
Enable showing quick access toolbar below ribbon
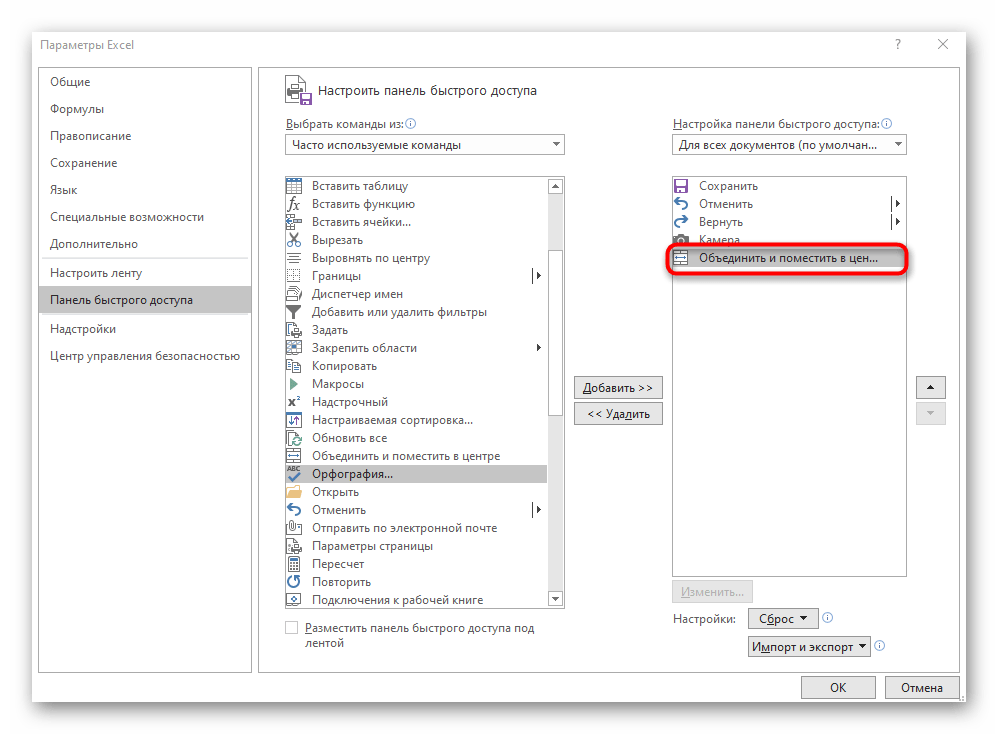point(292,628)
